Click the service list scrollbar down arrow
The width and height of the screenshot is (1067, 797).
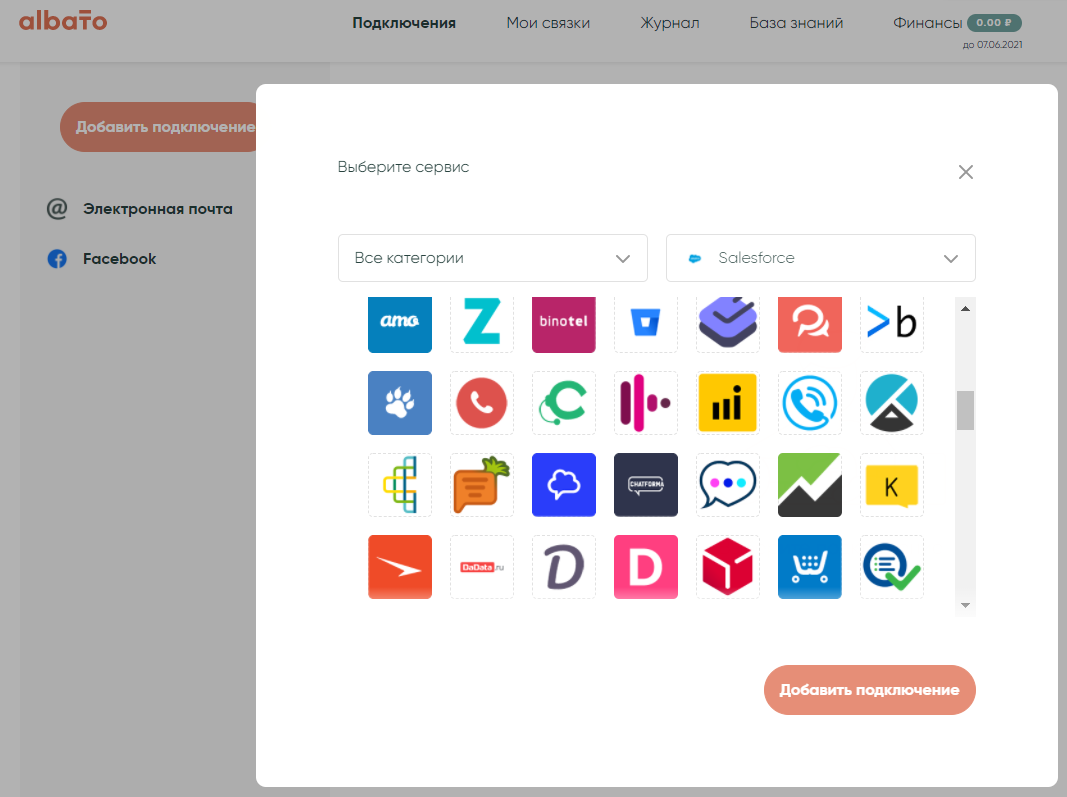965,605
